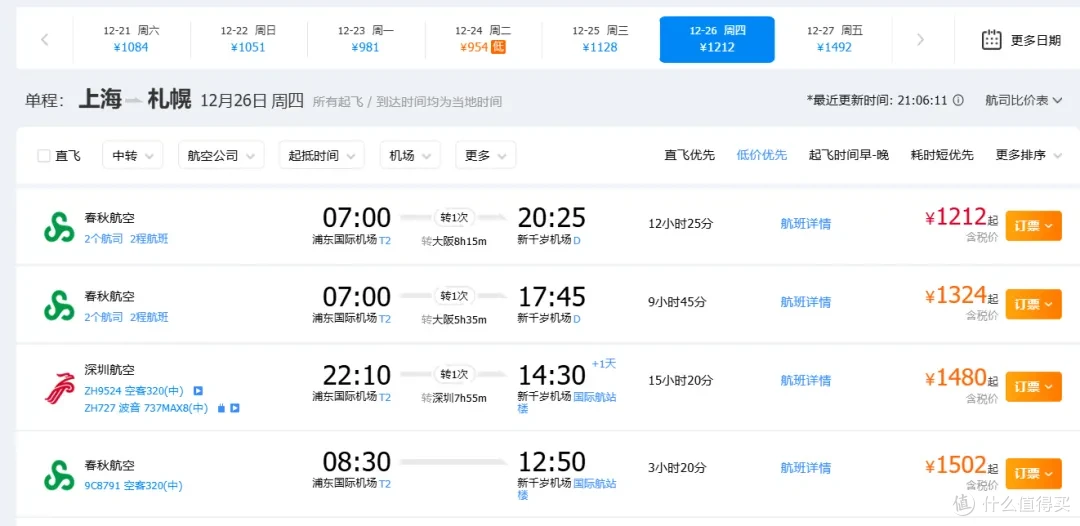Click 更多日期 text label

coord(1036,40)
